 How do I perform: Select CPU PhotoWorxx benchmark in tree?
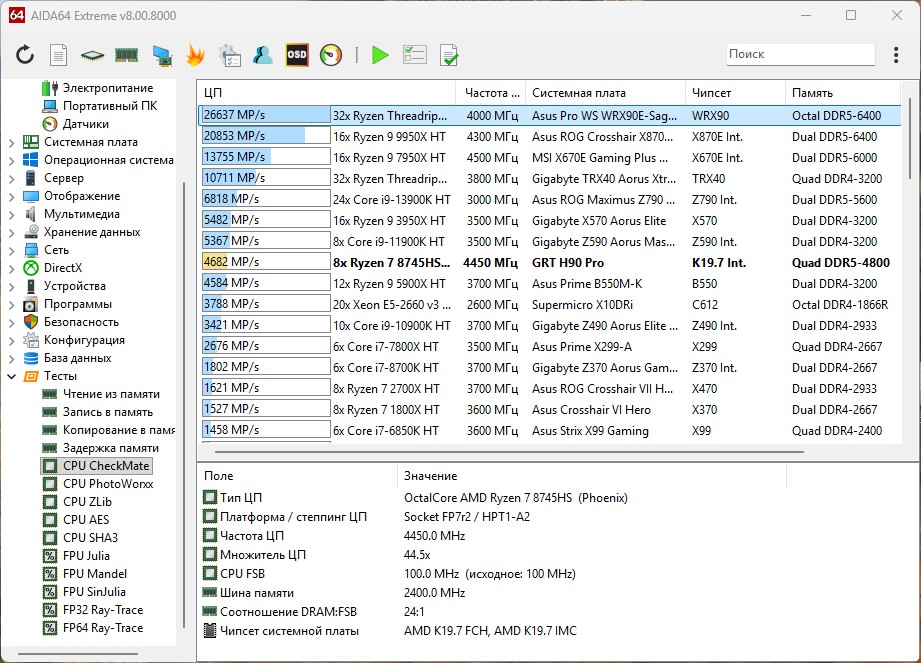[x=107, y=484]
